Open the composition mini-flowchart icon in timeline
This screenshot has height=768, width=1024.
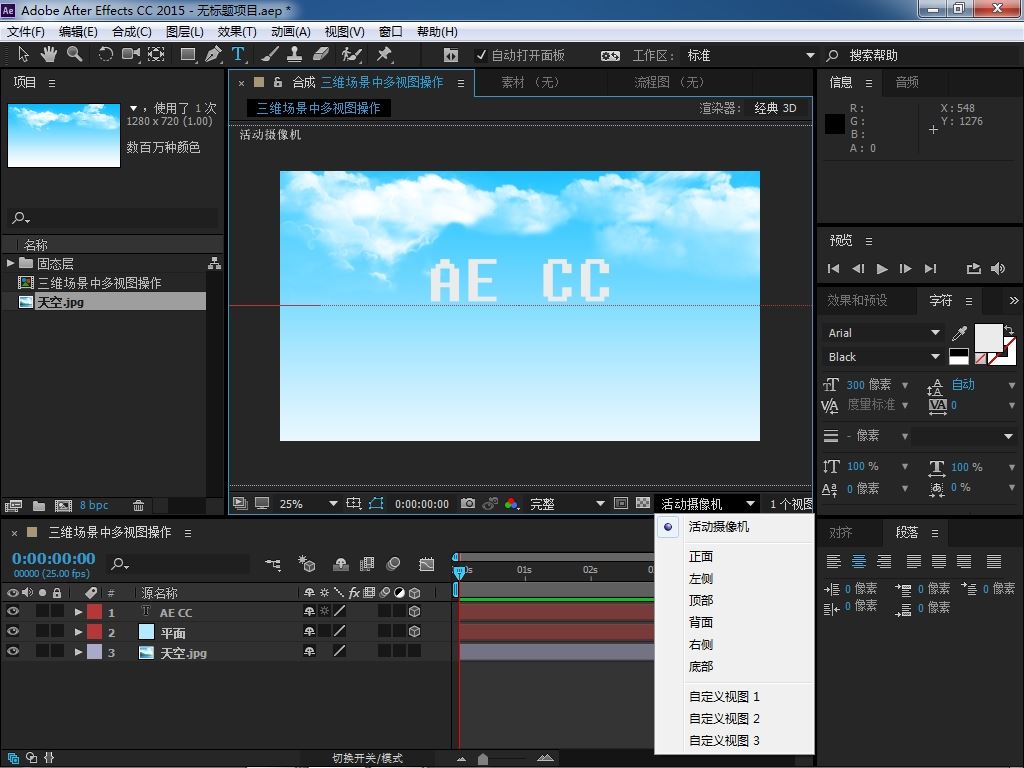click(273, 564)
